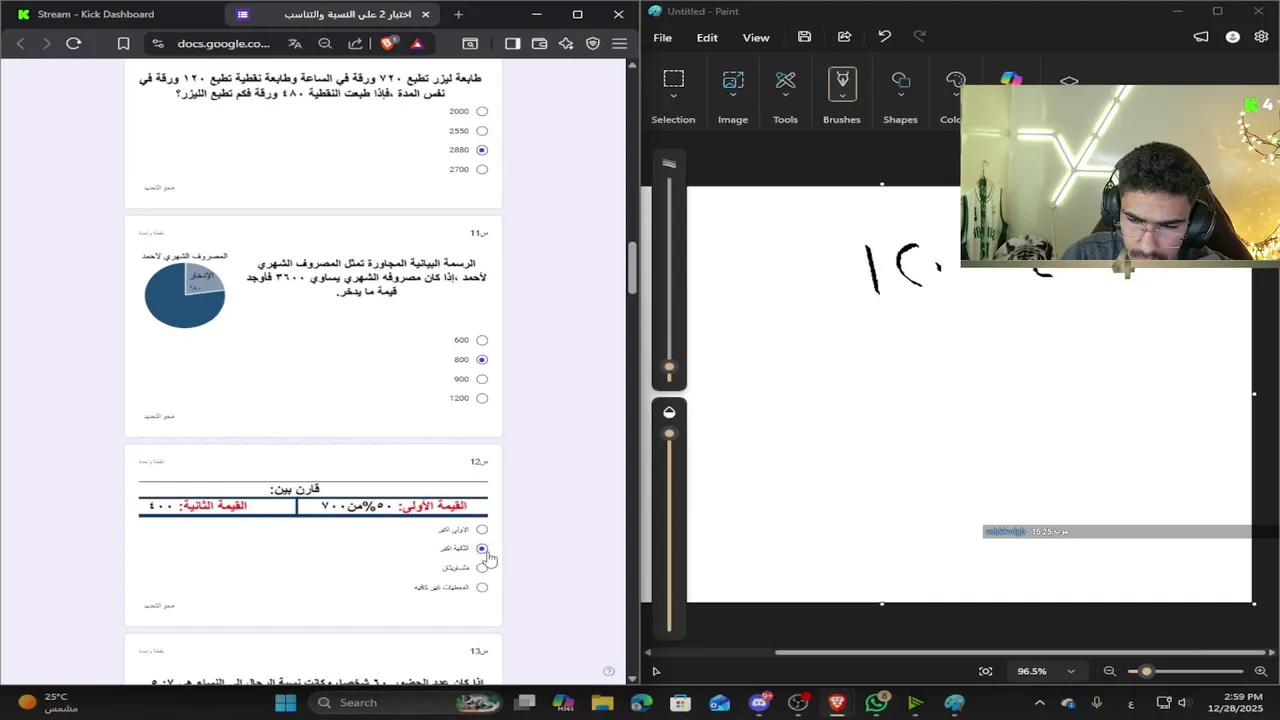1280x720 pixels.
Task: Select the first radio option in question 12
Action: click(x=482, y=530)
